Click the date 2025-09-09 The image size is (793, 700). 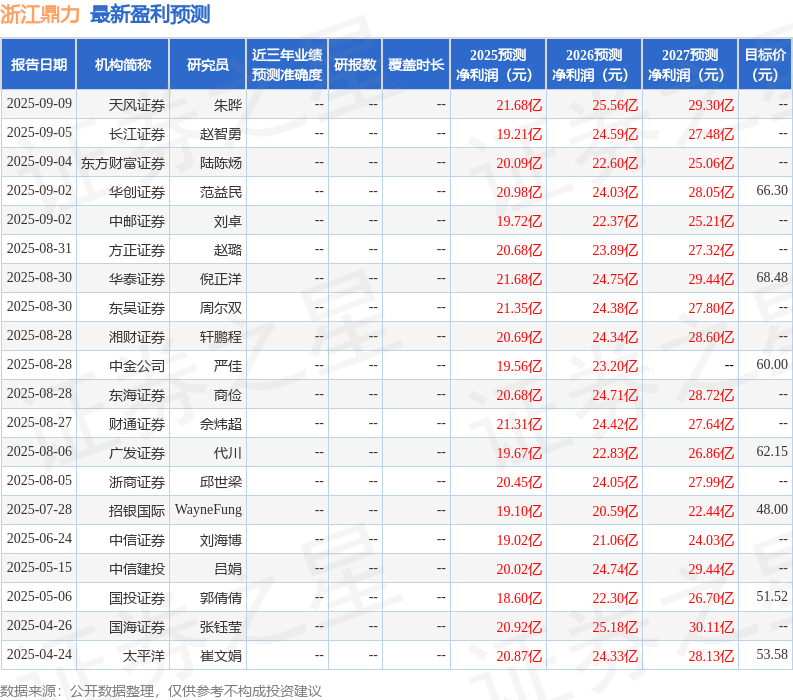(39, 103)
